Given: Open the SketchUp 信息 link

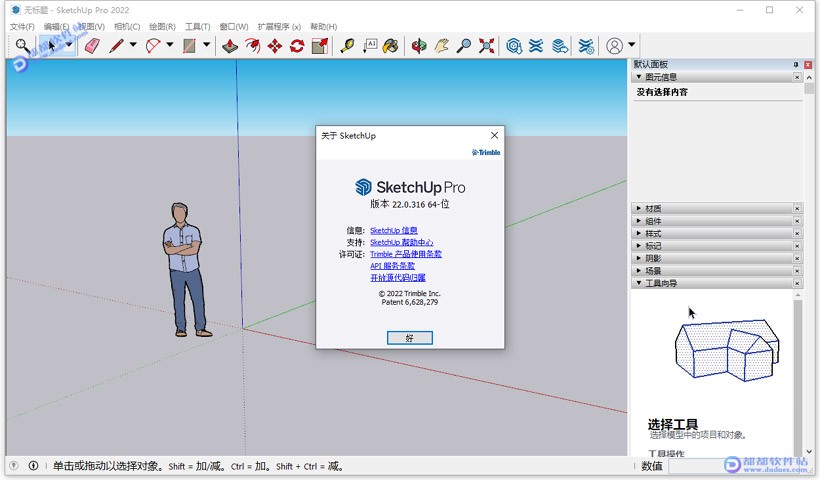Looking at the screenshot, I should [394, 231].
